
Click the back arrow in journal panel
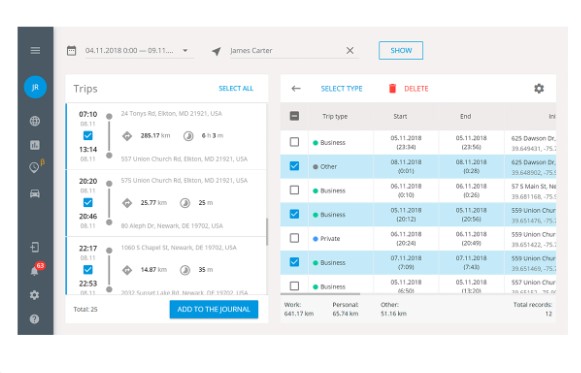click(296, 89)
